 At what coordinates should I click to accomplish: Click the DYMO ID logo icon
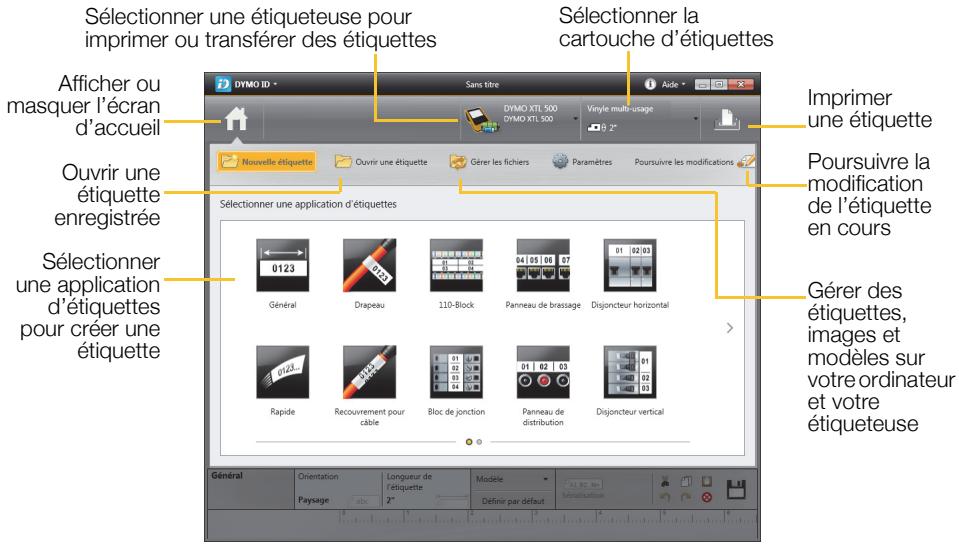[x=223, y=84]
